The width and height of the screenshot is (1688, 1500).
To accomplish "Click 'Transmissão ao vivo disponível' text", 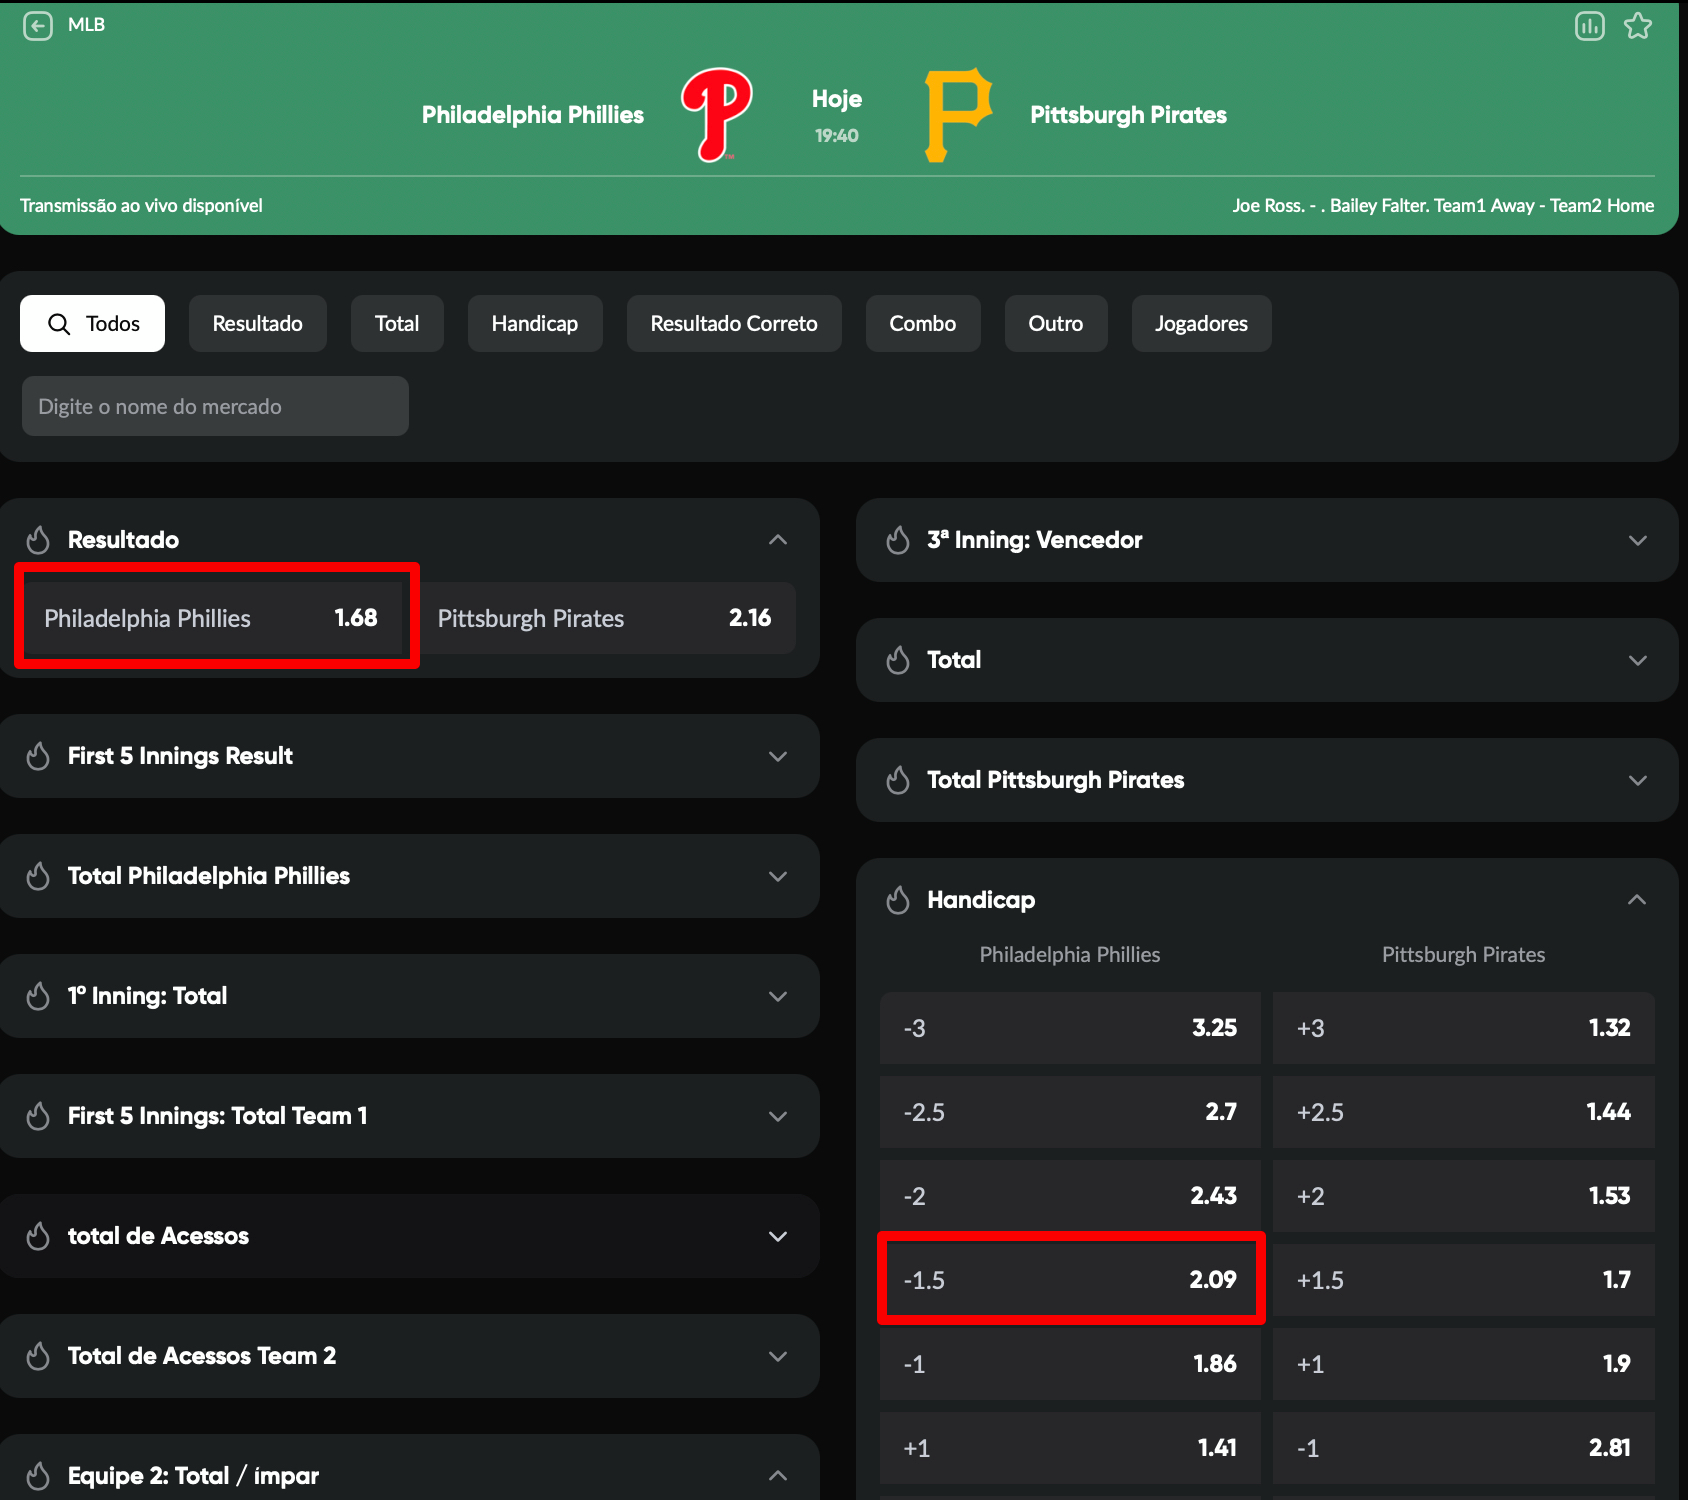I will pos(141,205).
